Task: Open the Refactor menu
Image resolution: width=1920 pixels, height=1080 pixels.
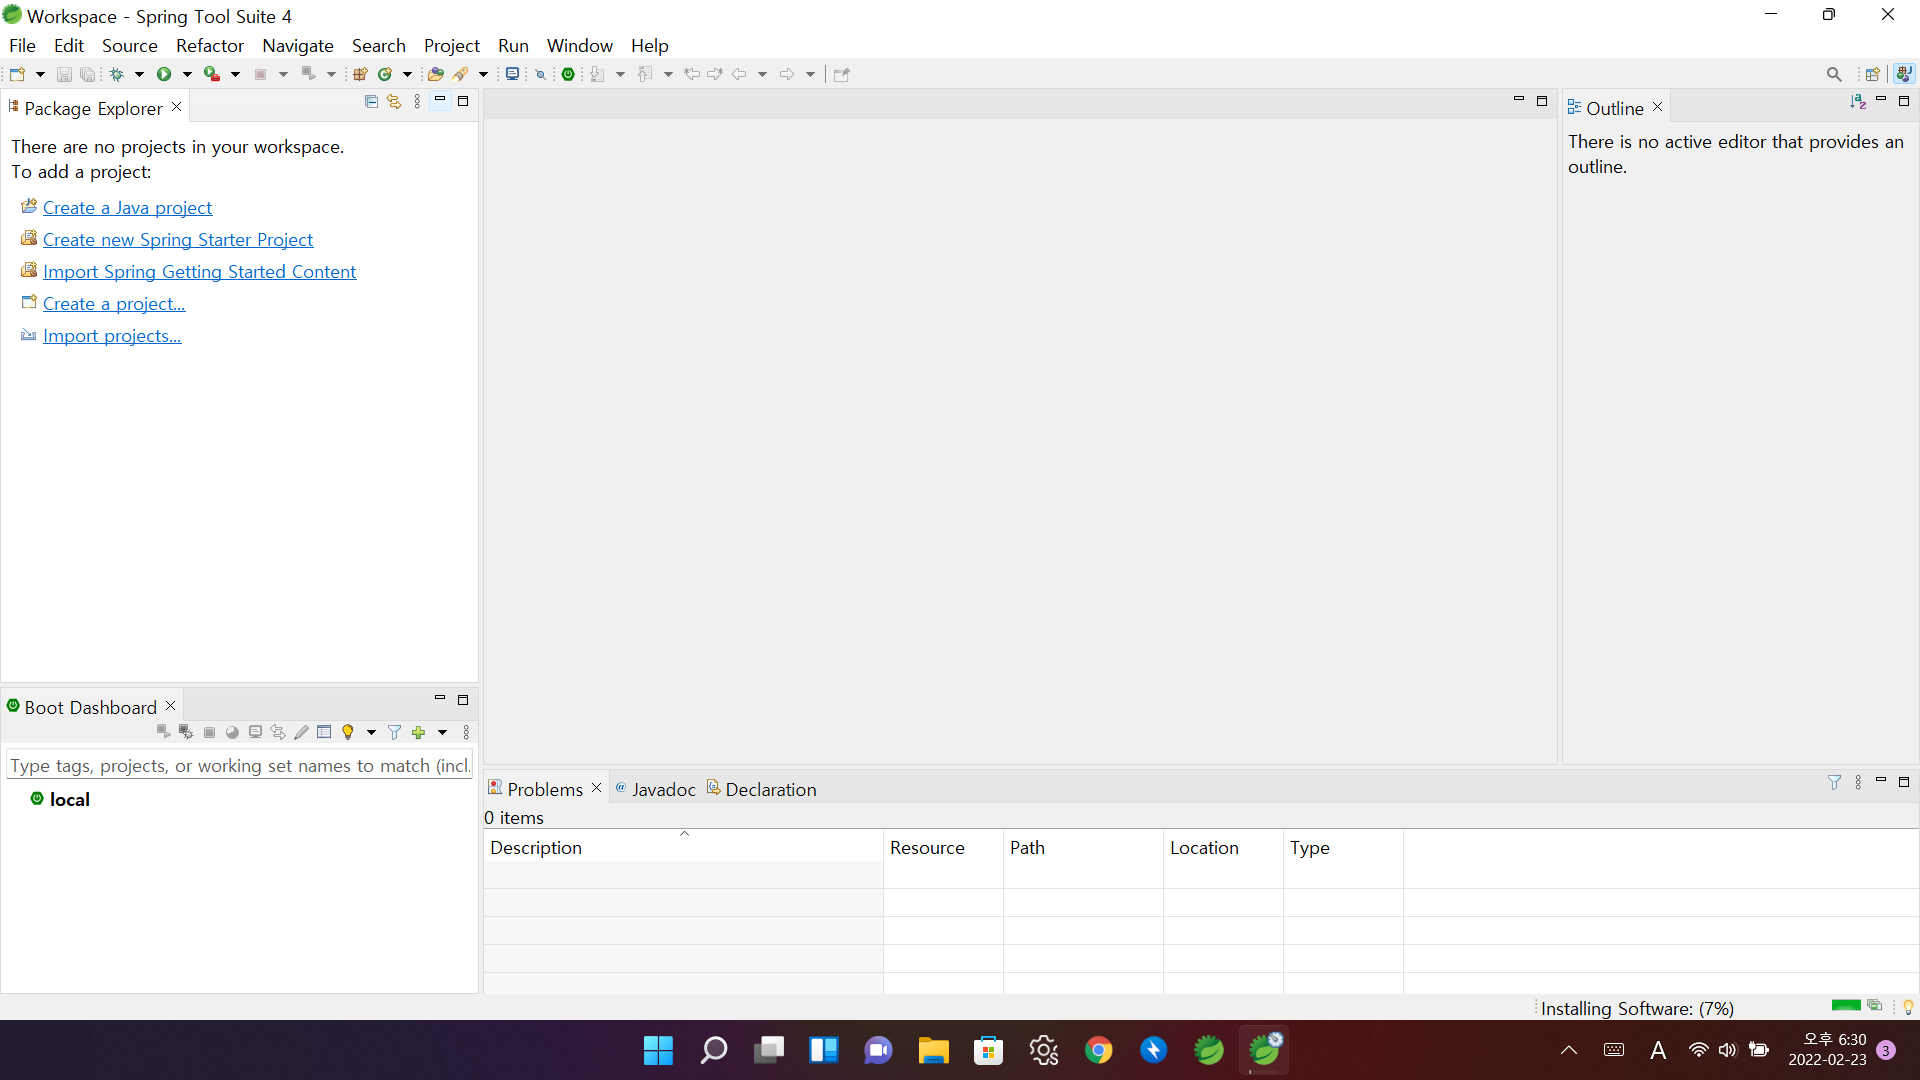Action: [209, 46]
